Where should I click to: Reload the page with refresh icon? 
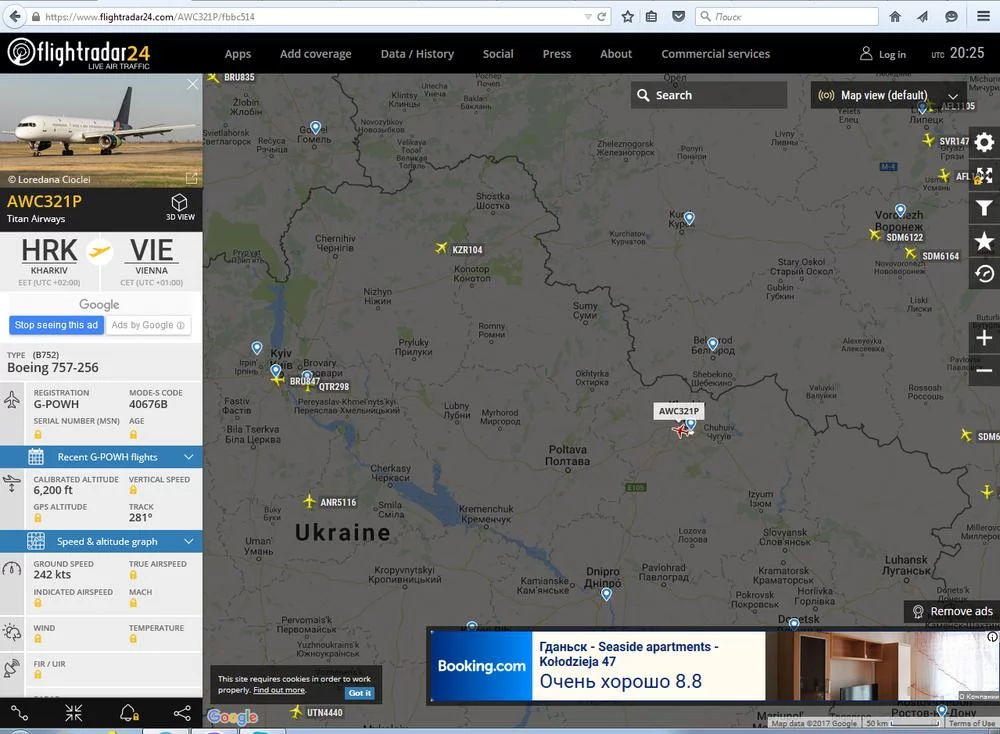point(601,17)
